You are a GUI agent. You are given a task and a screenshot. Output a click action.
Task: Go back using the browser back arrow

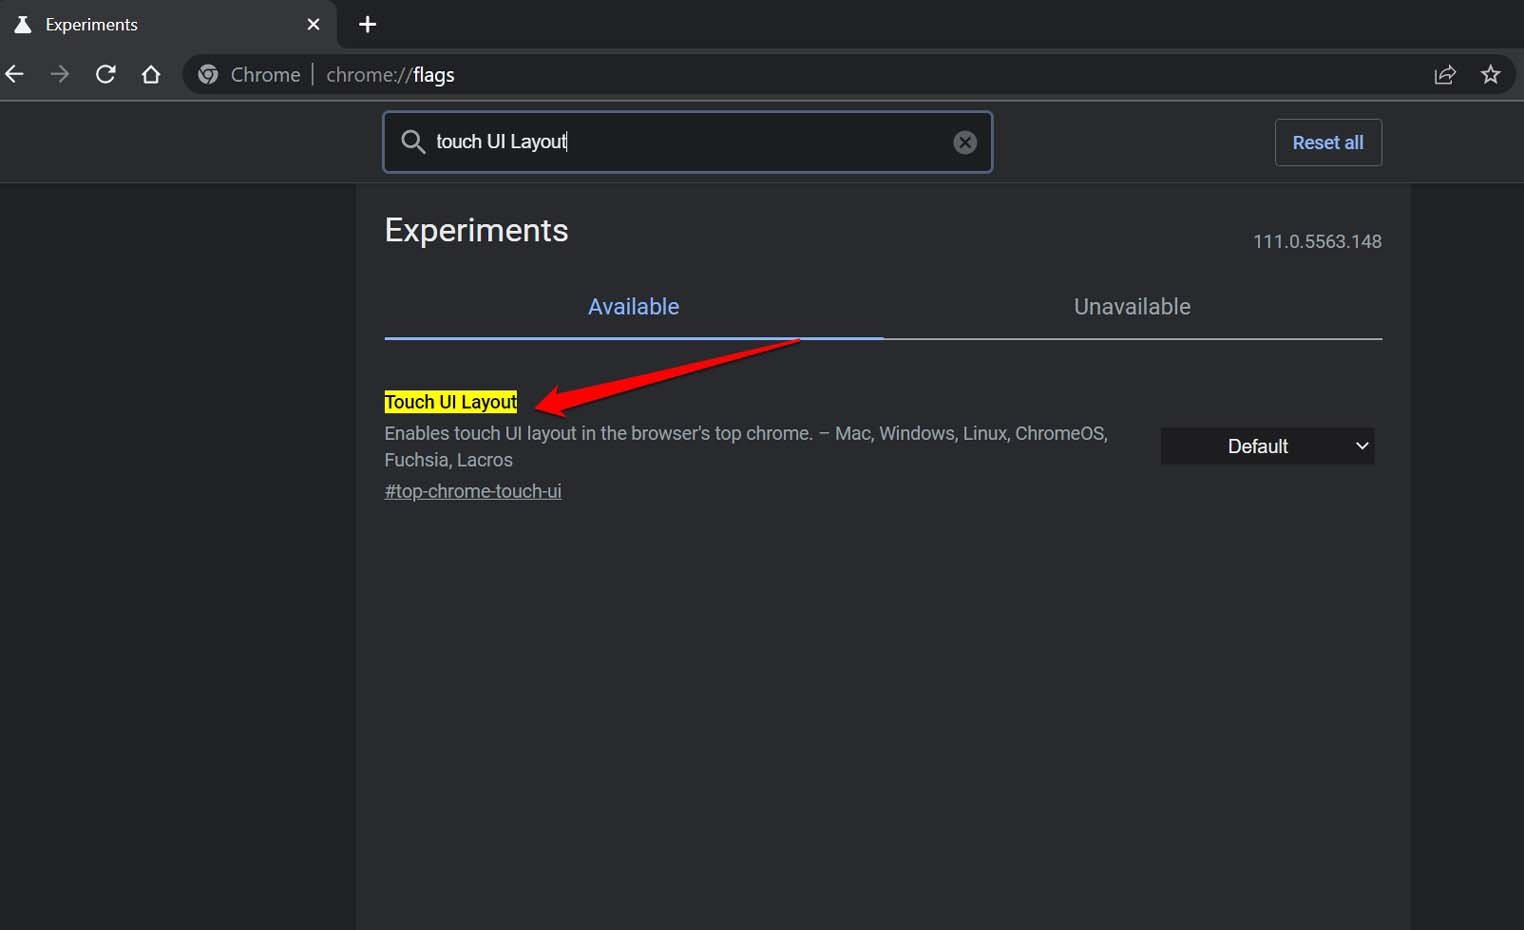pos(15,74)
